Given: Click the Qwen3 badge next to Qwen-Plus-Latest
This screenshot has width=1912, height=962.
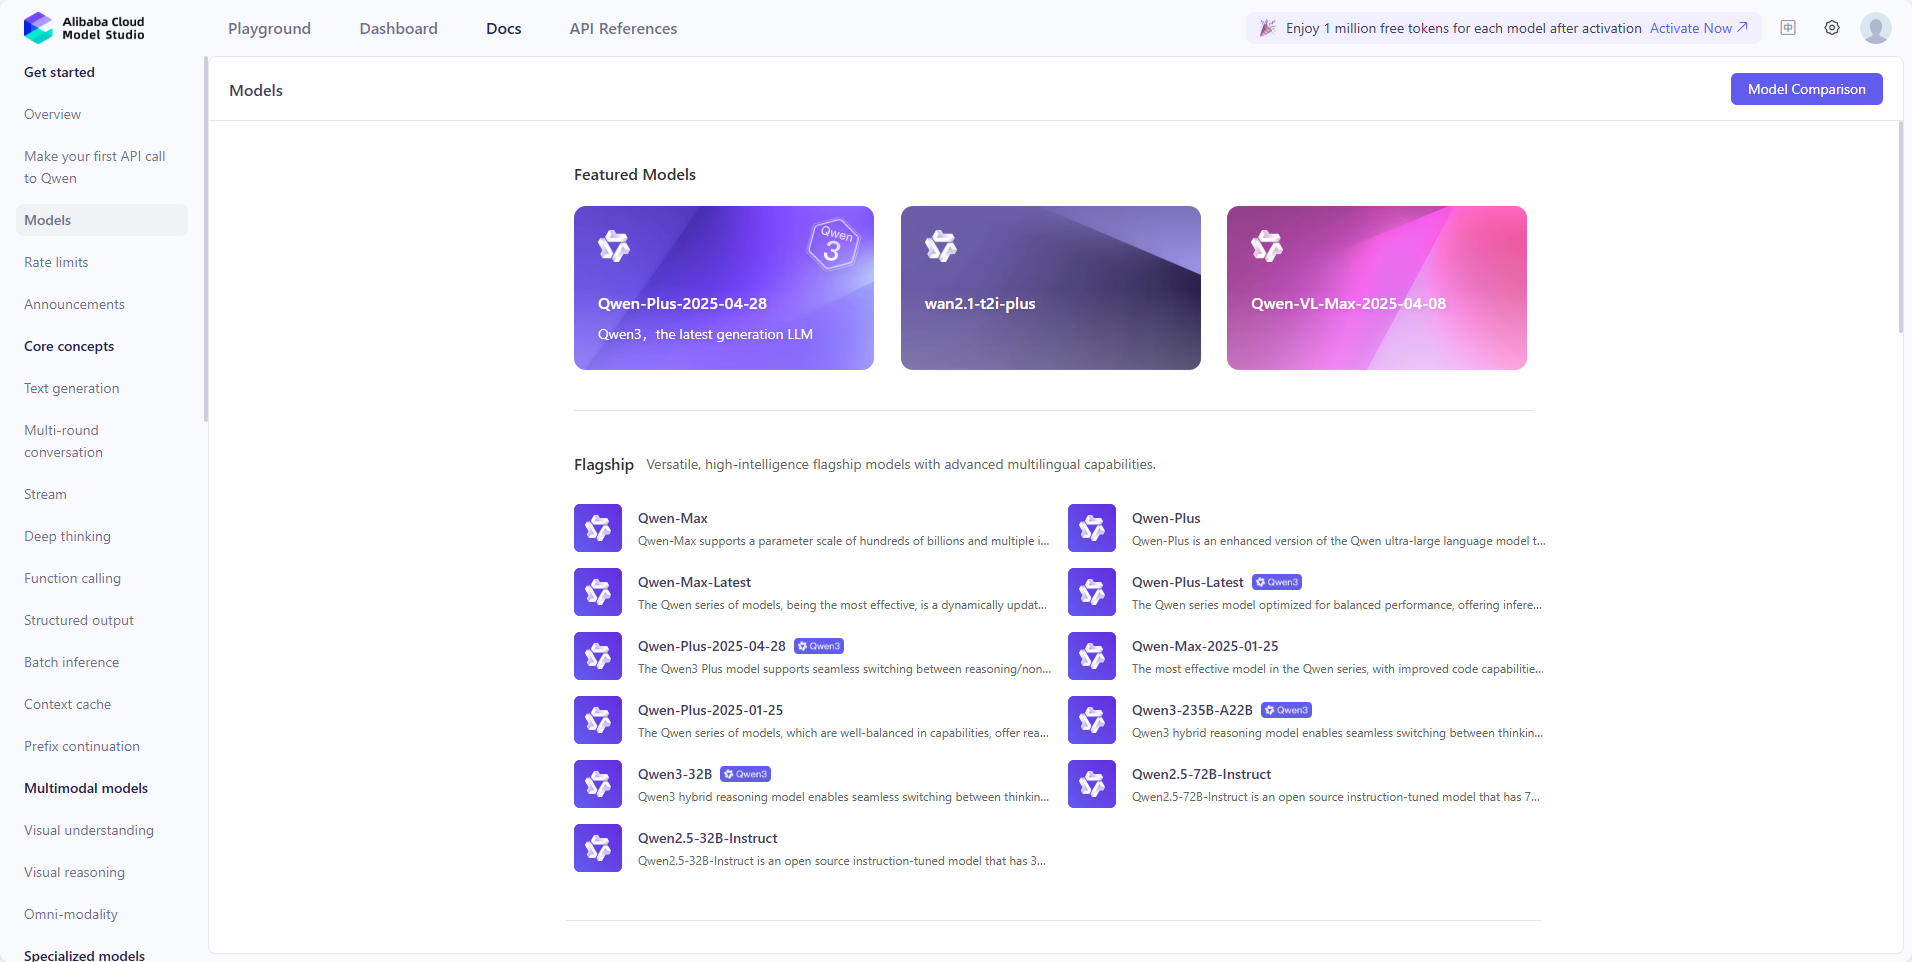Looking at the screenshot, I should pyautogui.click(x=1277, y=582).
